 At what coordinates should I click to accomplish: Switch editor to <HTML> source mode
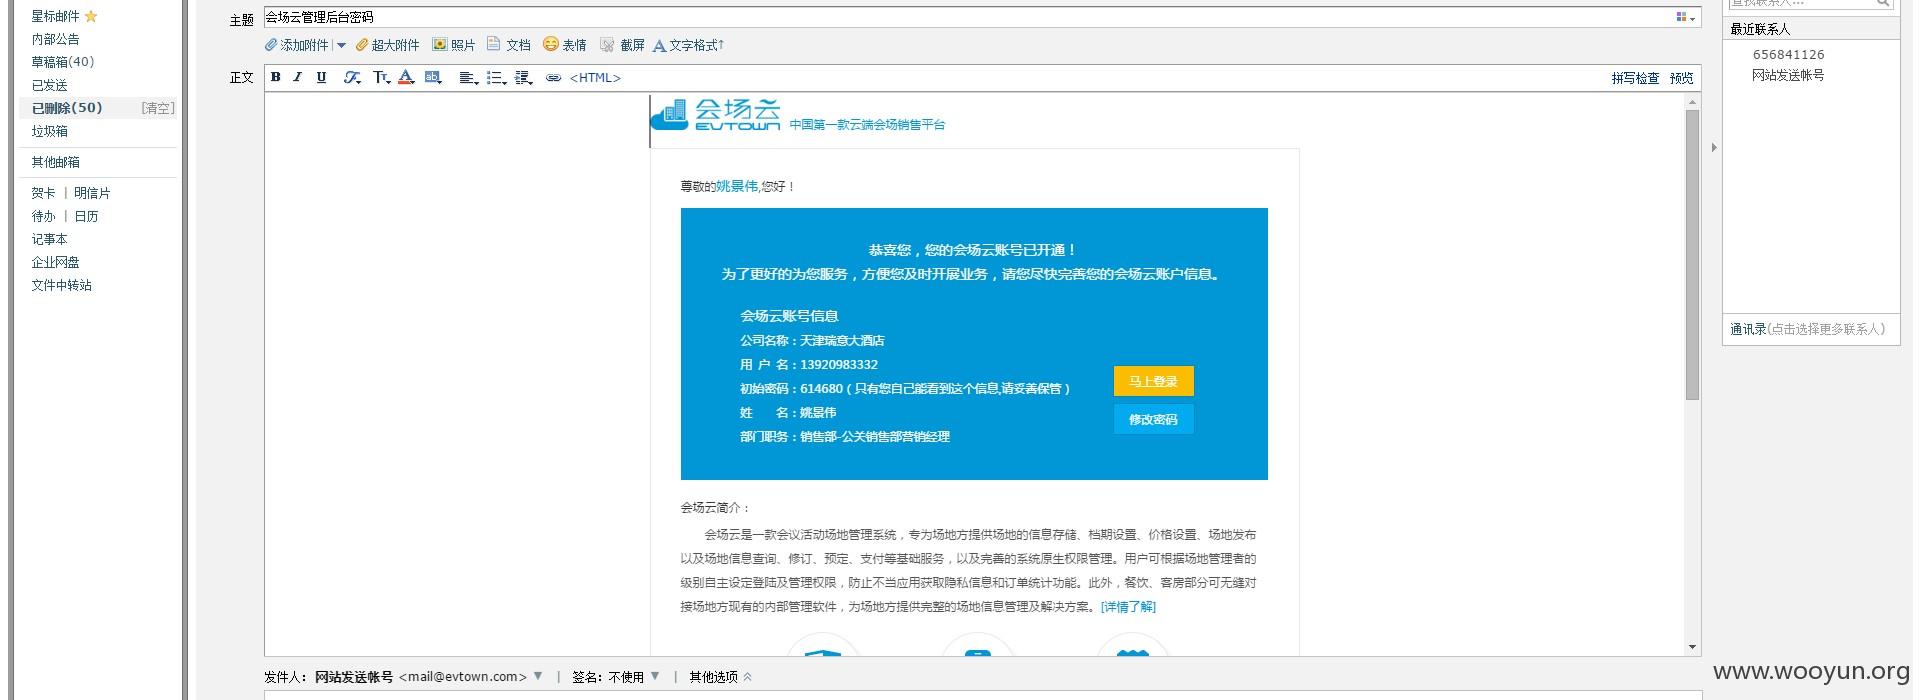[595, 78]
